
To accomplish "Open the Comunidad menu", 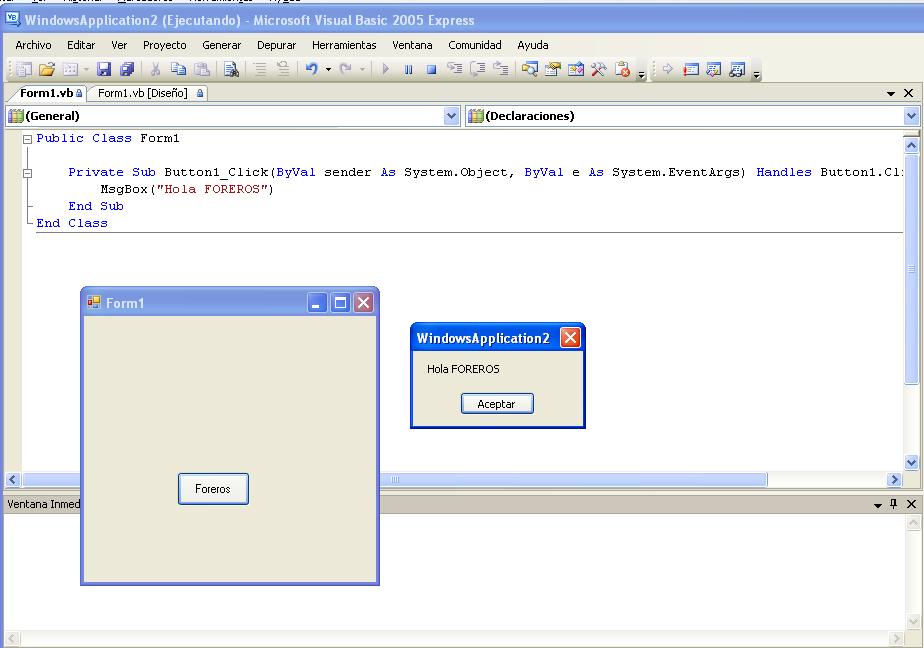I will [x=475, y=45].
